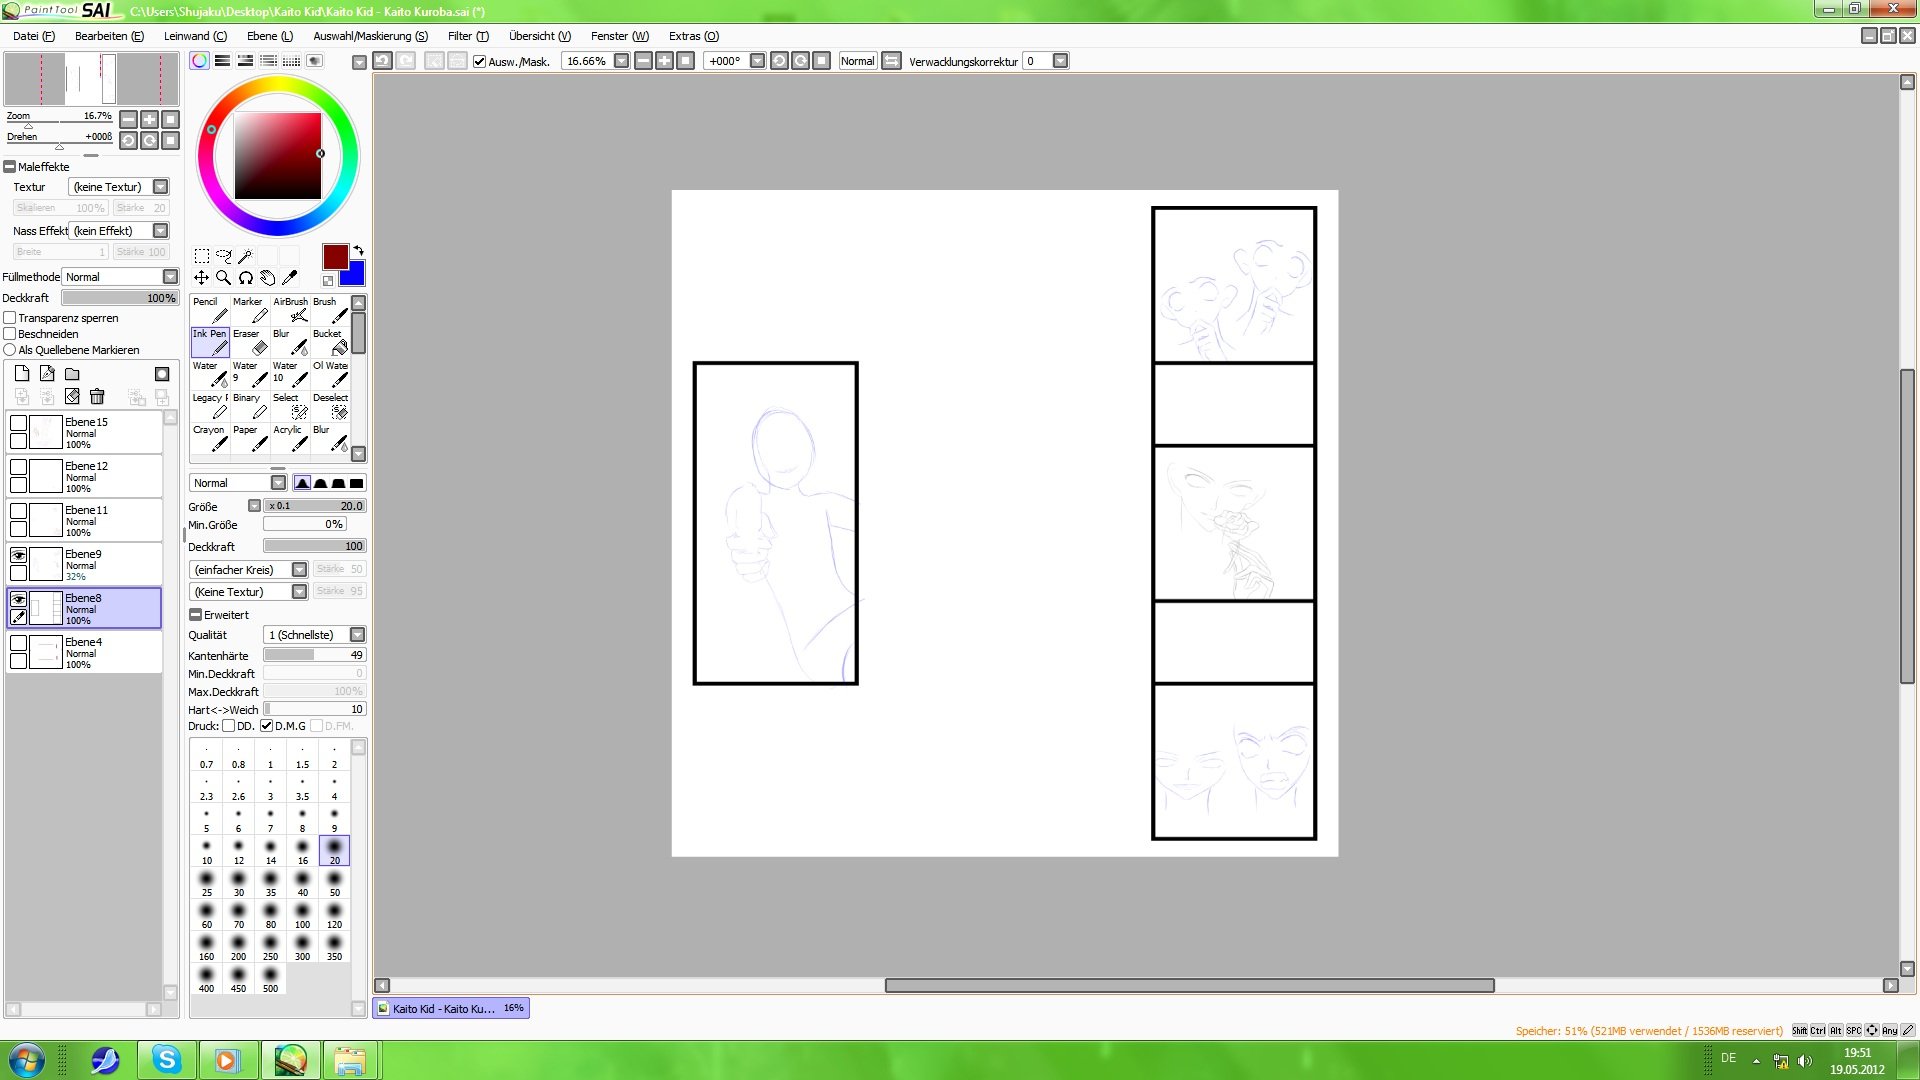Select brush size preset 0.7

point(206,756)
